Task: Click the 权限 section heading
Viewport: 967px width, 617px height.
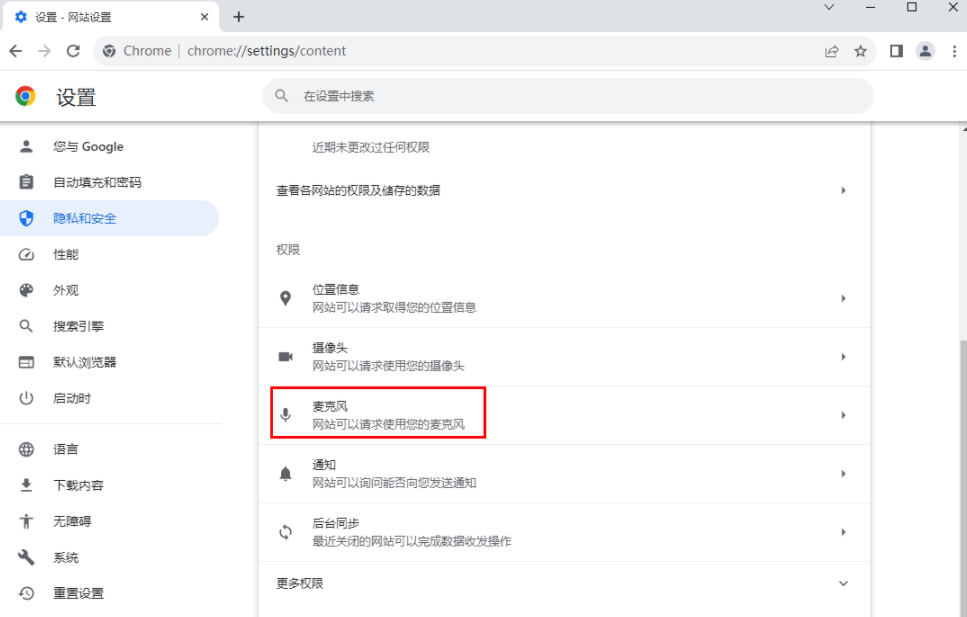Action: pos(288,250)
